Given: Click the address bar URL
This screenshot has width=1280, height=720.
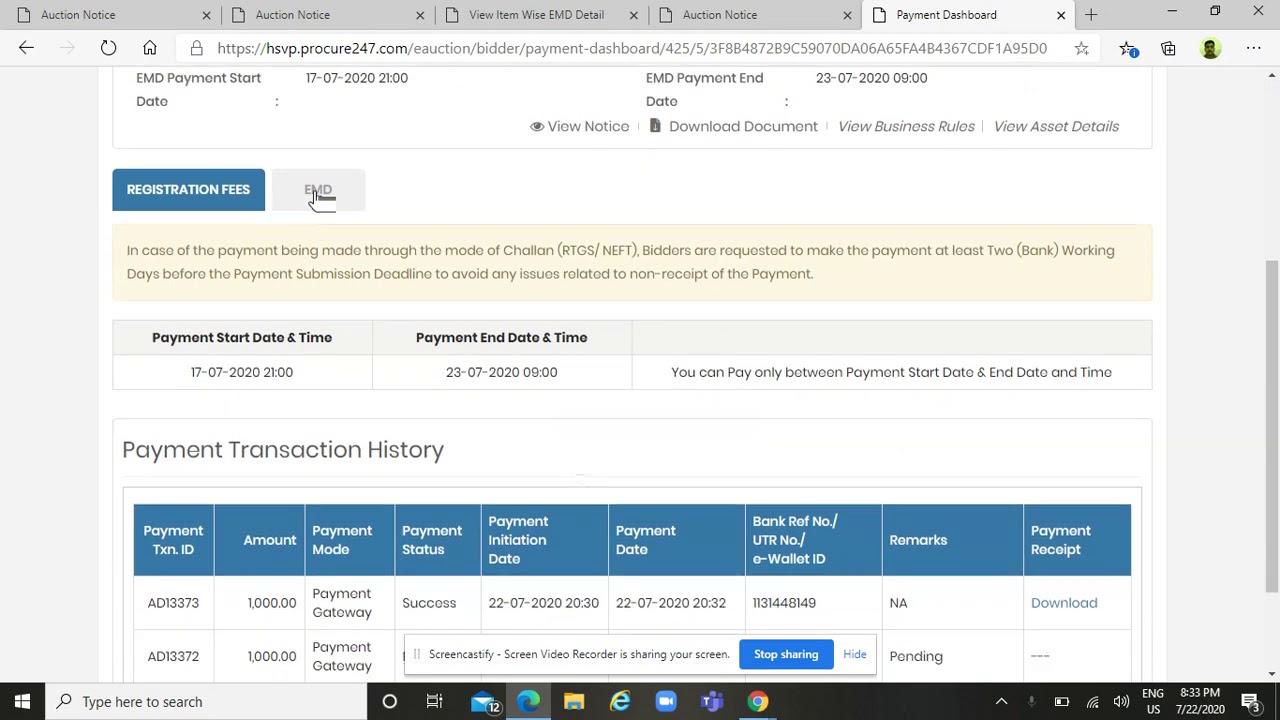Looking at the screenshot, I should (x=632, y=48).
